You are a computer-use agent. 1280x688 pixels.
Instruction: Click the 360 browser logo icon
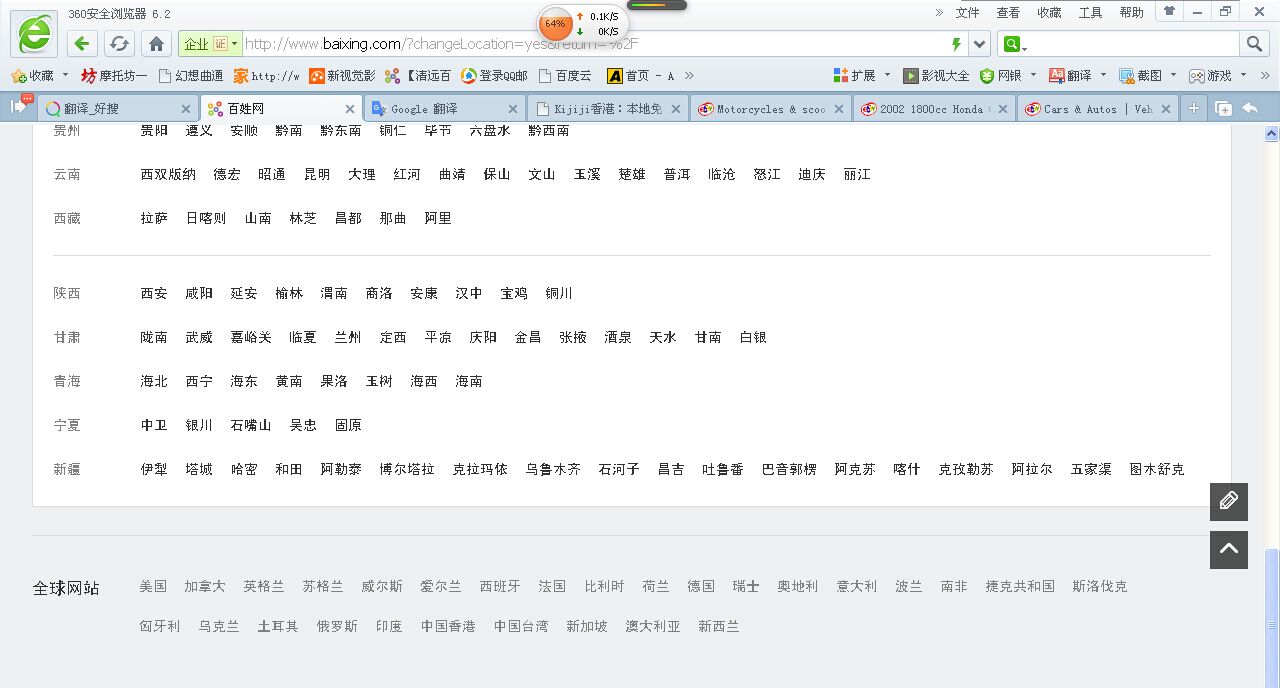coord(34,34)
